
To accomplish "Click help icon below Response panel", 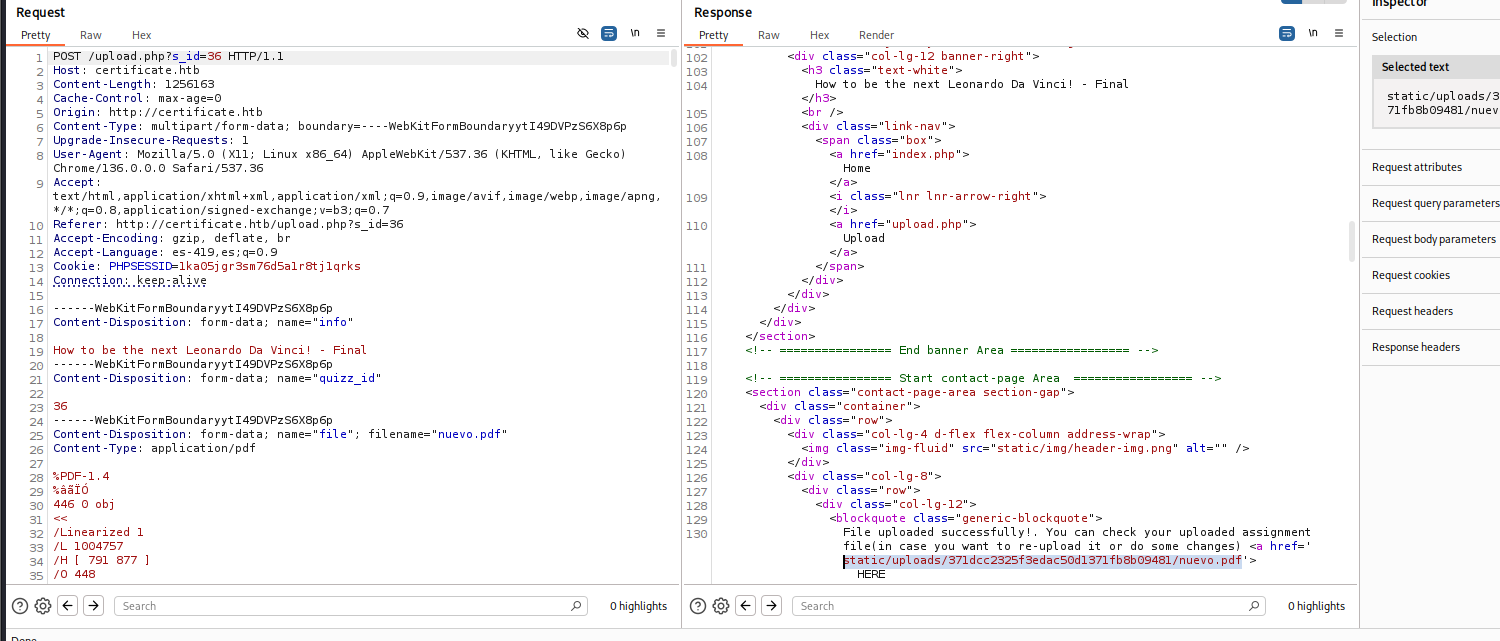I will tap(697, 606).
